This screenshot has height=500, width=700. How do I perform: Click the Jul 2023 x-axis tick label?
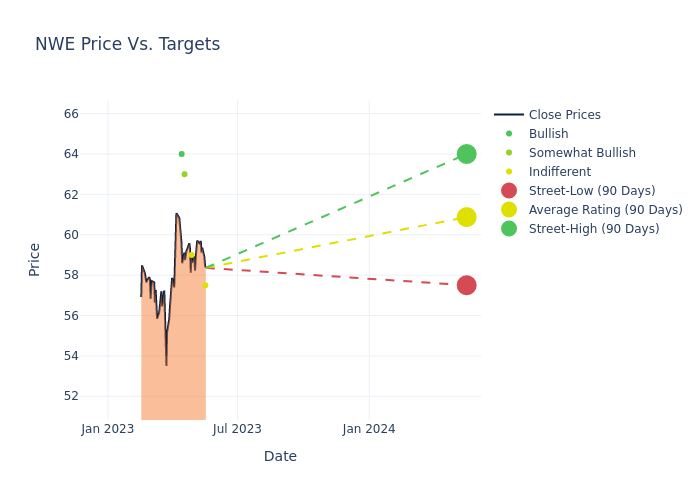238,429
